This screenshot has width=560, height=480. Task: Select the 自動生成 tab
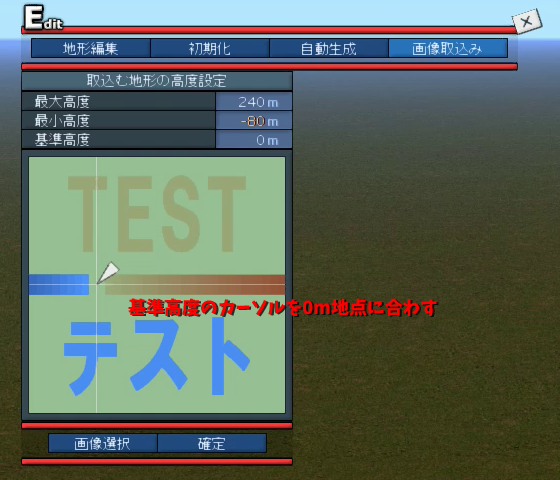point(329,48)
